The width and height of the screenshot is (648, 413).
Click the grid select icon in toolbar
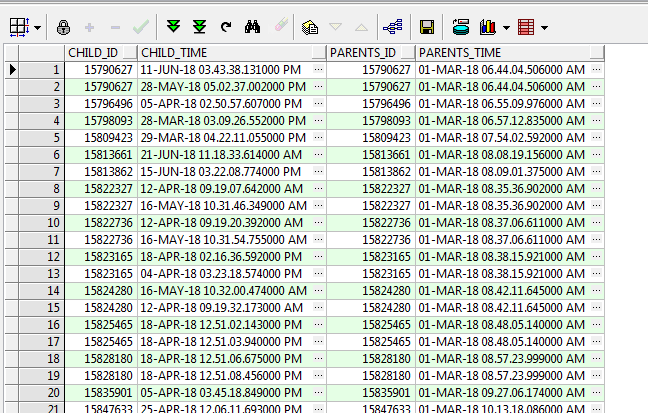click(x=19, y=27)
